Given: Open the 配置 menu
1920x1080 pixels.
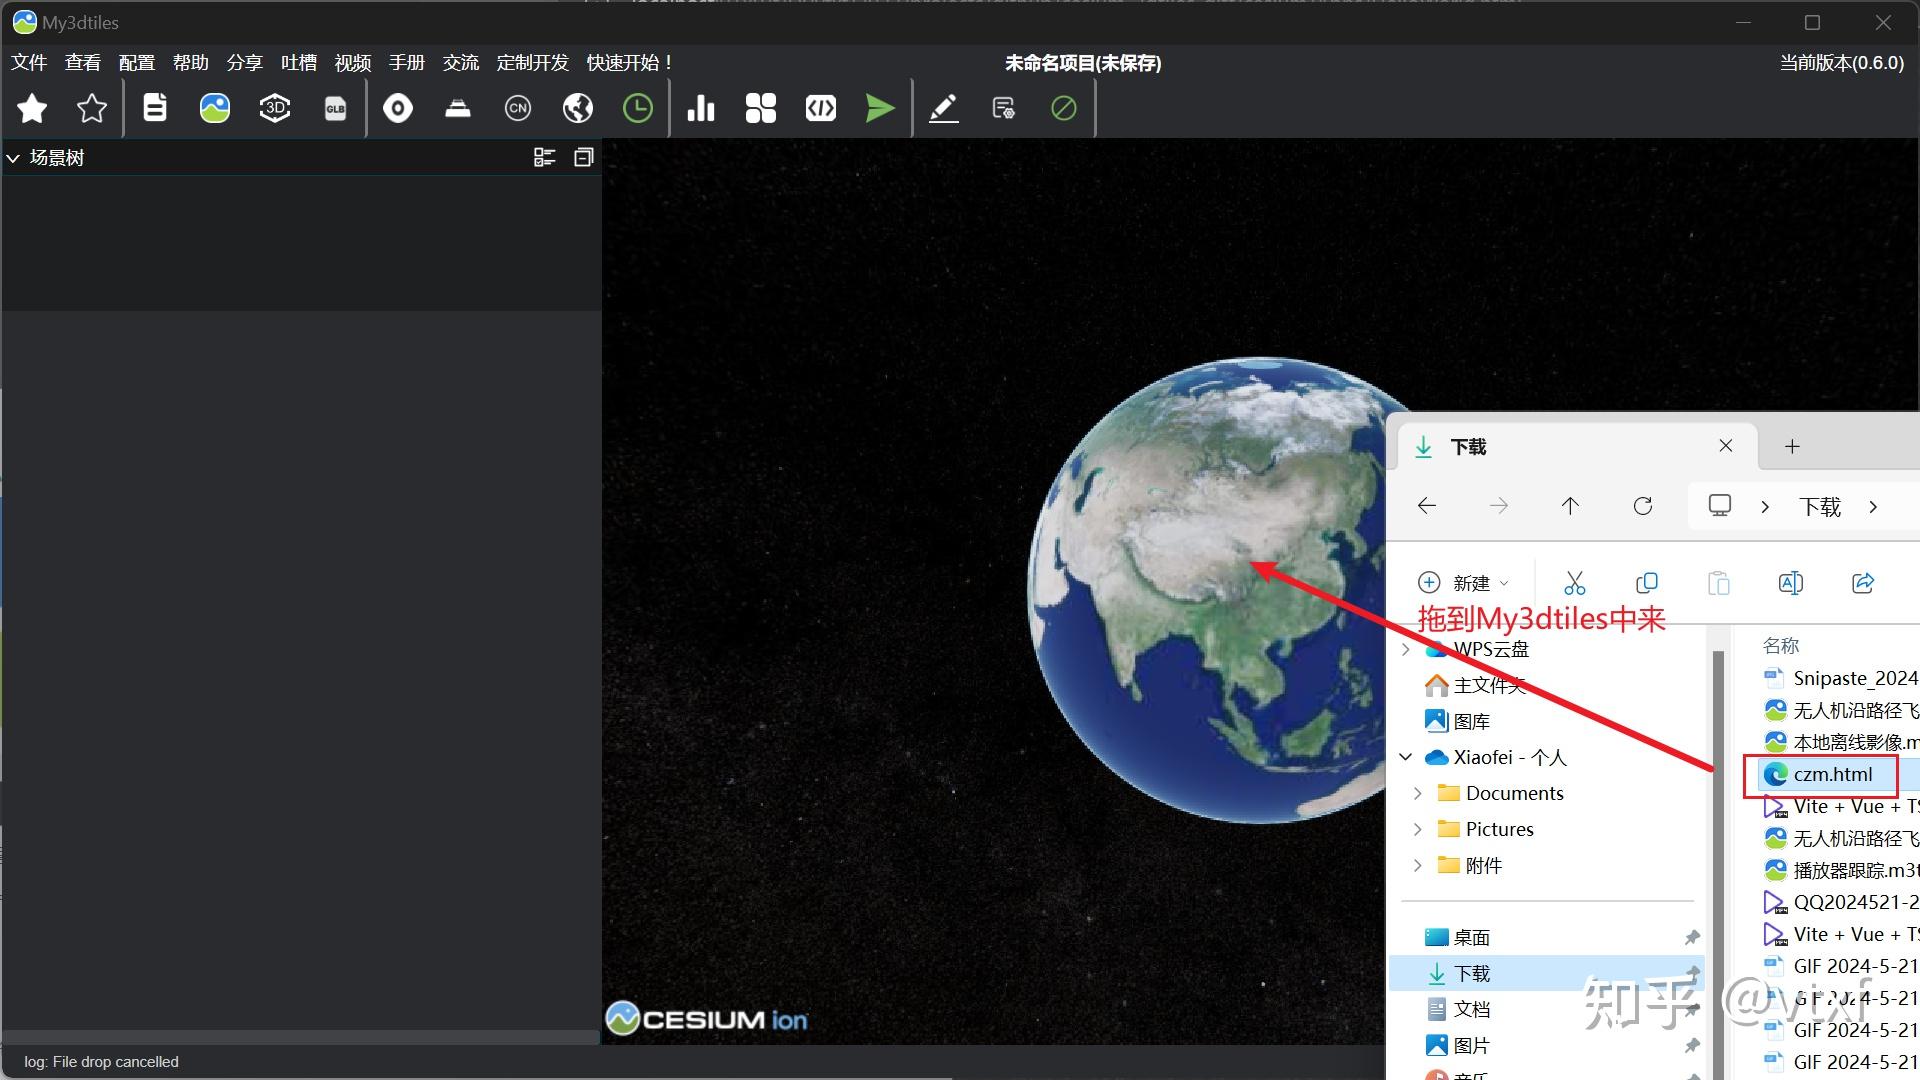Looking at the screenshot, I should point(137,63).
